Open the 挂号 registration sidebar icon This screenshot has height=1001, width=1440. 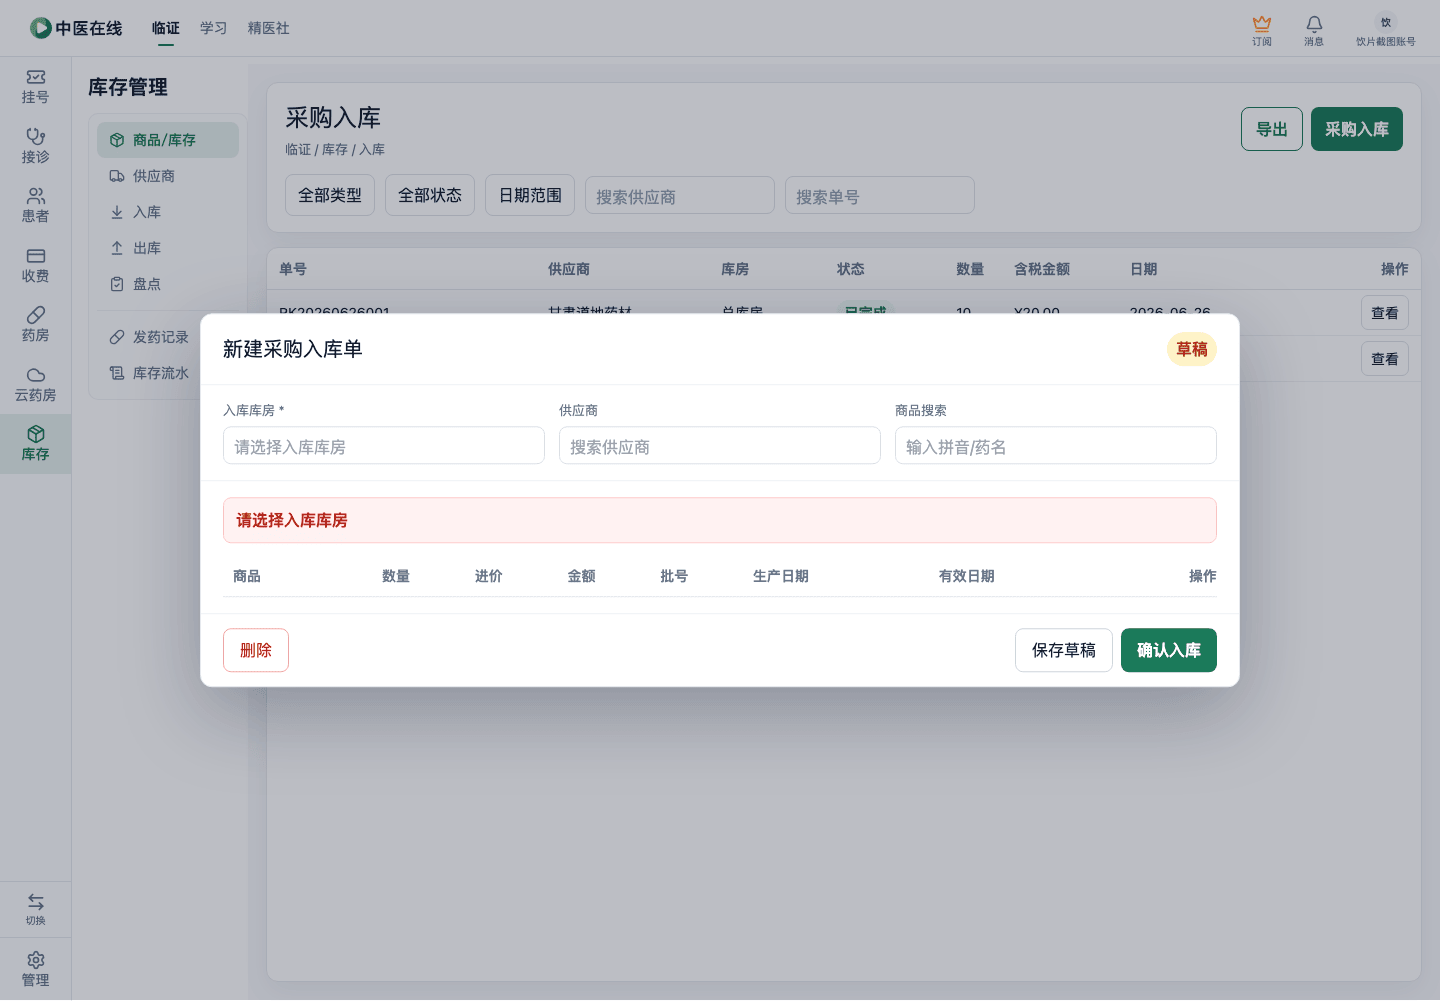[x=35, y=87]
